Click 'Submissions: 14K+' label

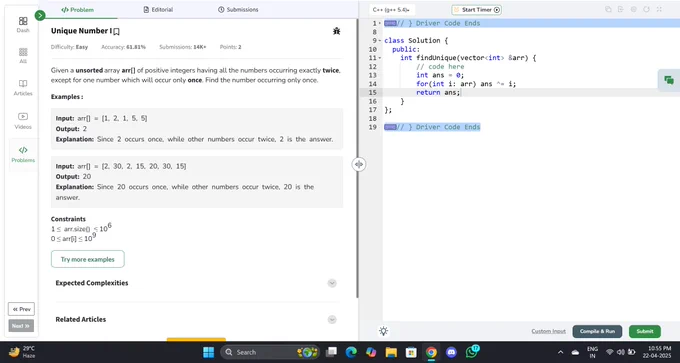click(183, 47)
